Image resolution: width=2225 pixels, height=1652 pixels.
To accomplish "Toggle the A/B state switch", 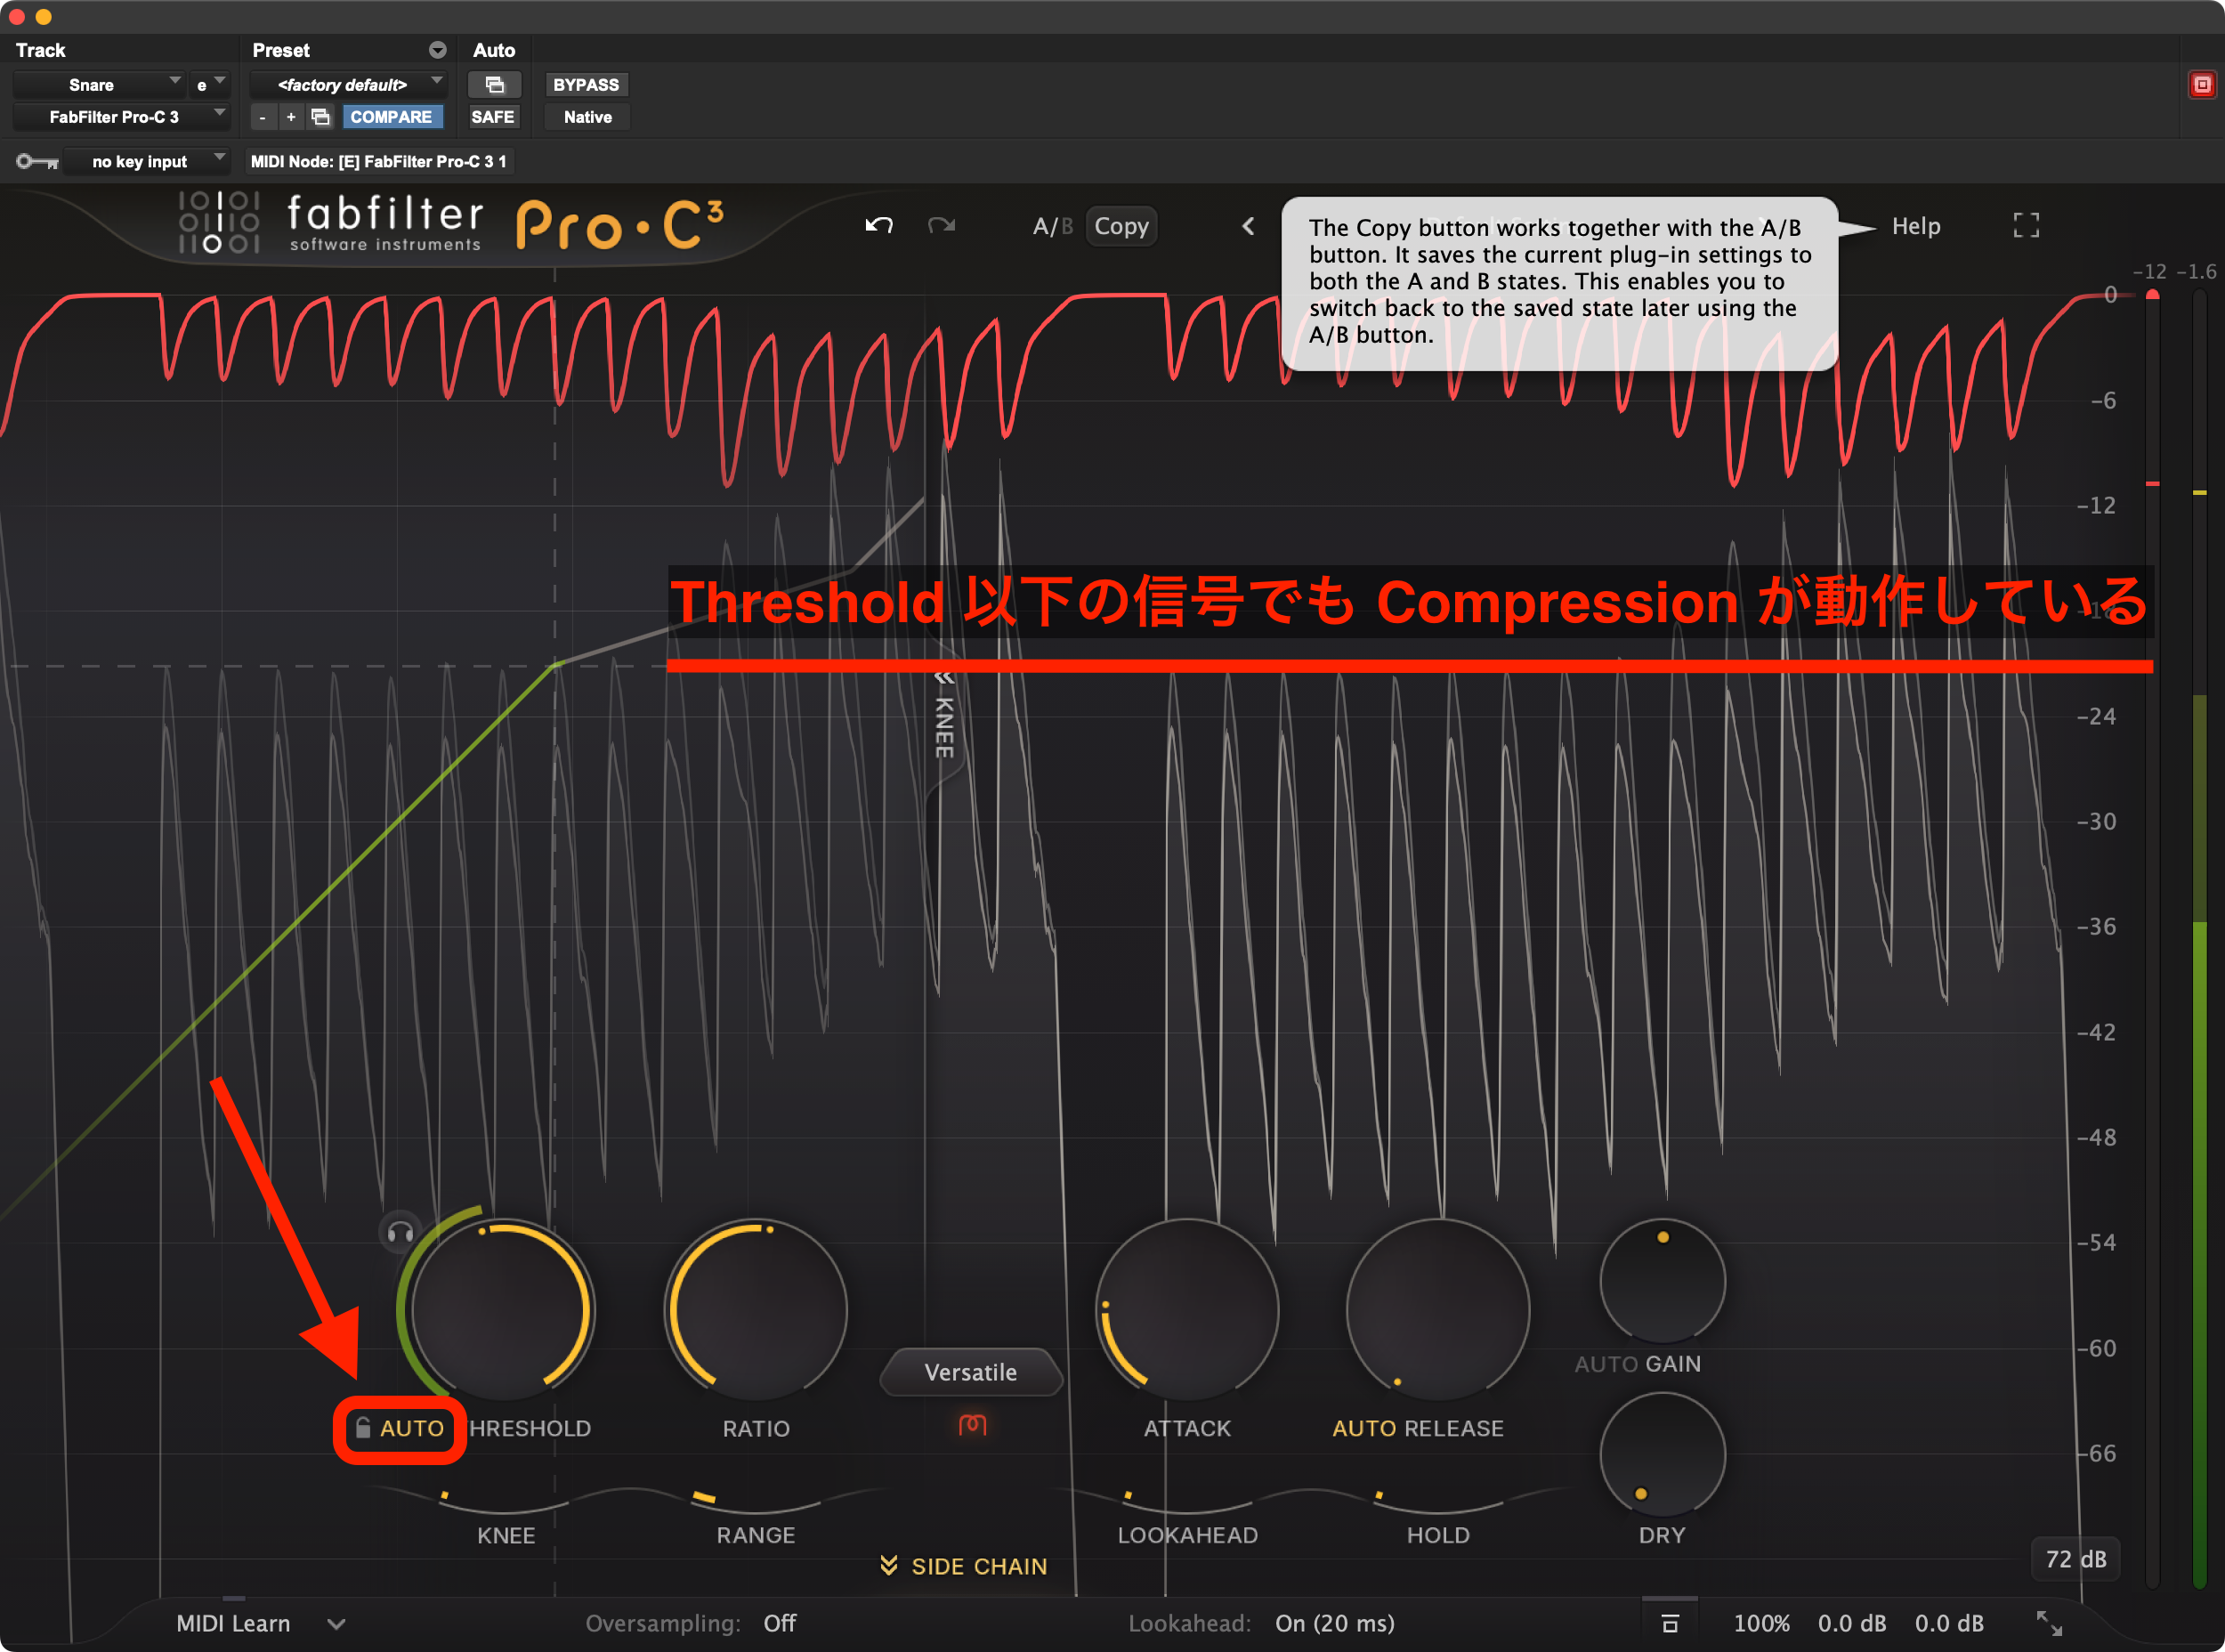I will pos(1051,226).
